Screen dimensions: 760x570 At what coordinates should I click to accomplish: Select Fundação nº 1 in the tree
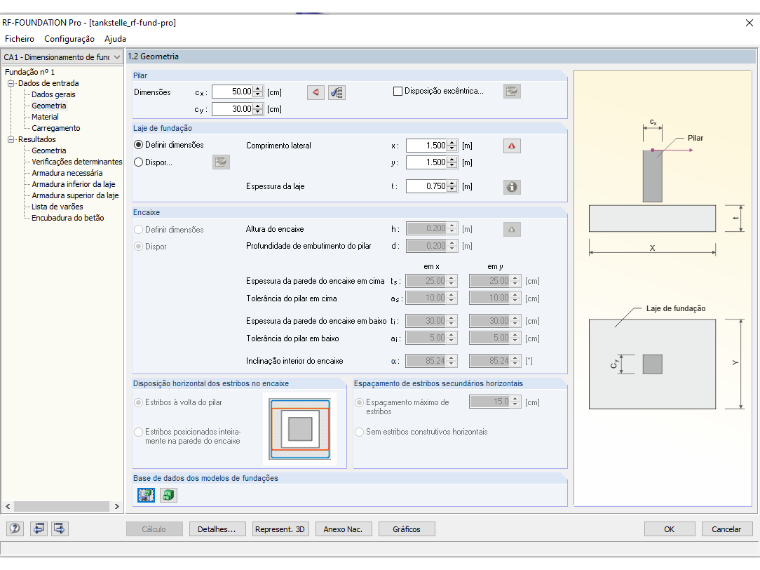(x=30, y=72)
